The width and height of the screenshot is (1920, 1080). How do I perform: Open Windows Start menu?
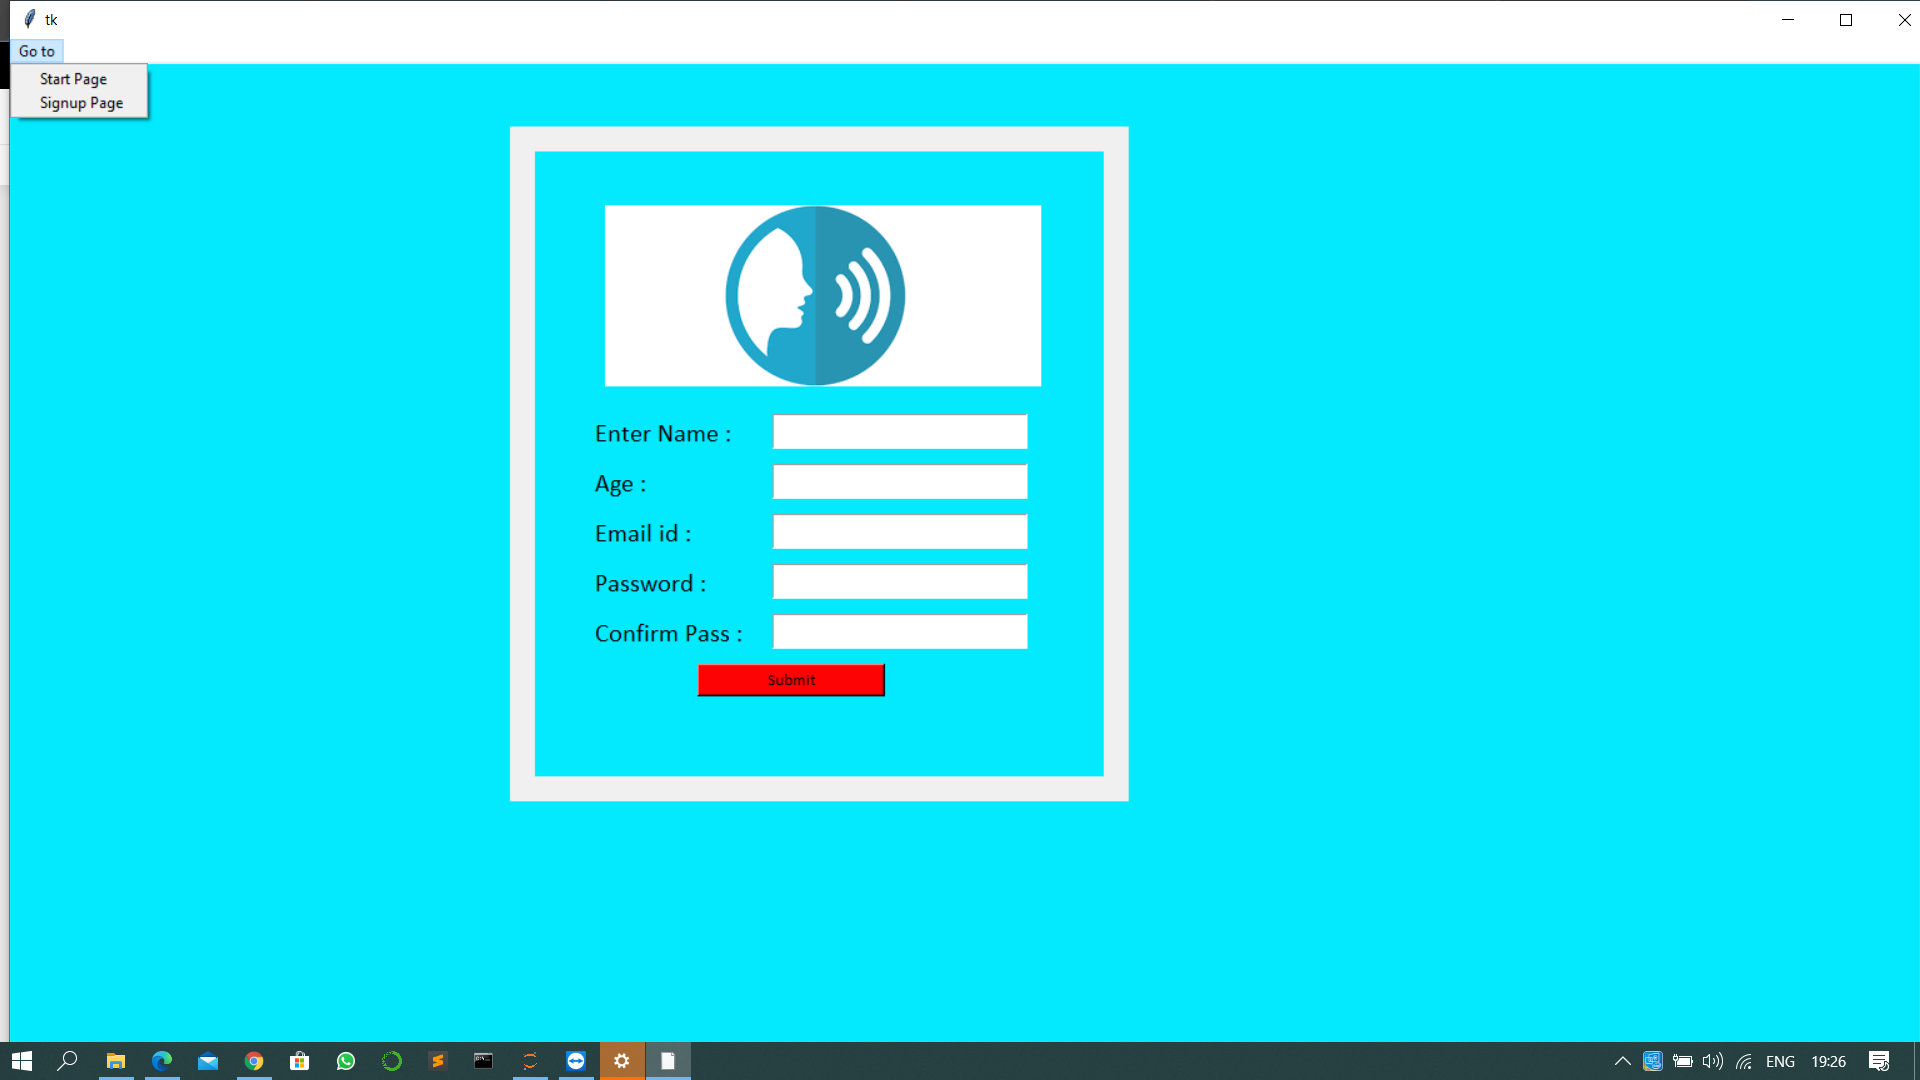coord(22,1061)
